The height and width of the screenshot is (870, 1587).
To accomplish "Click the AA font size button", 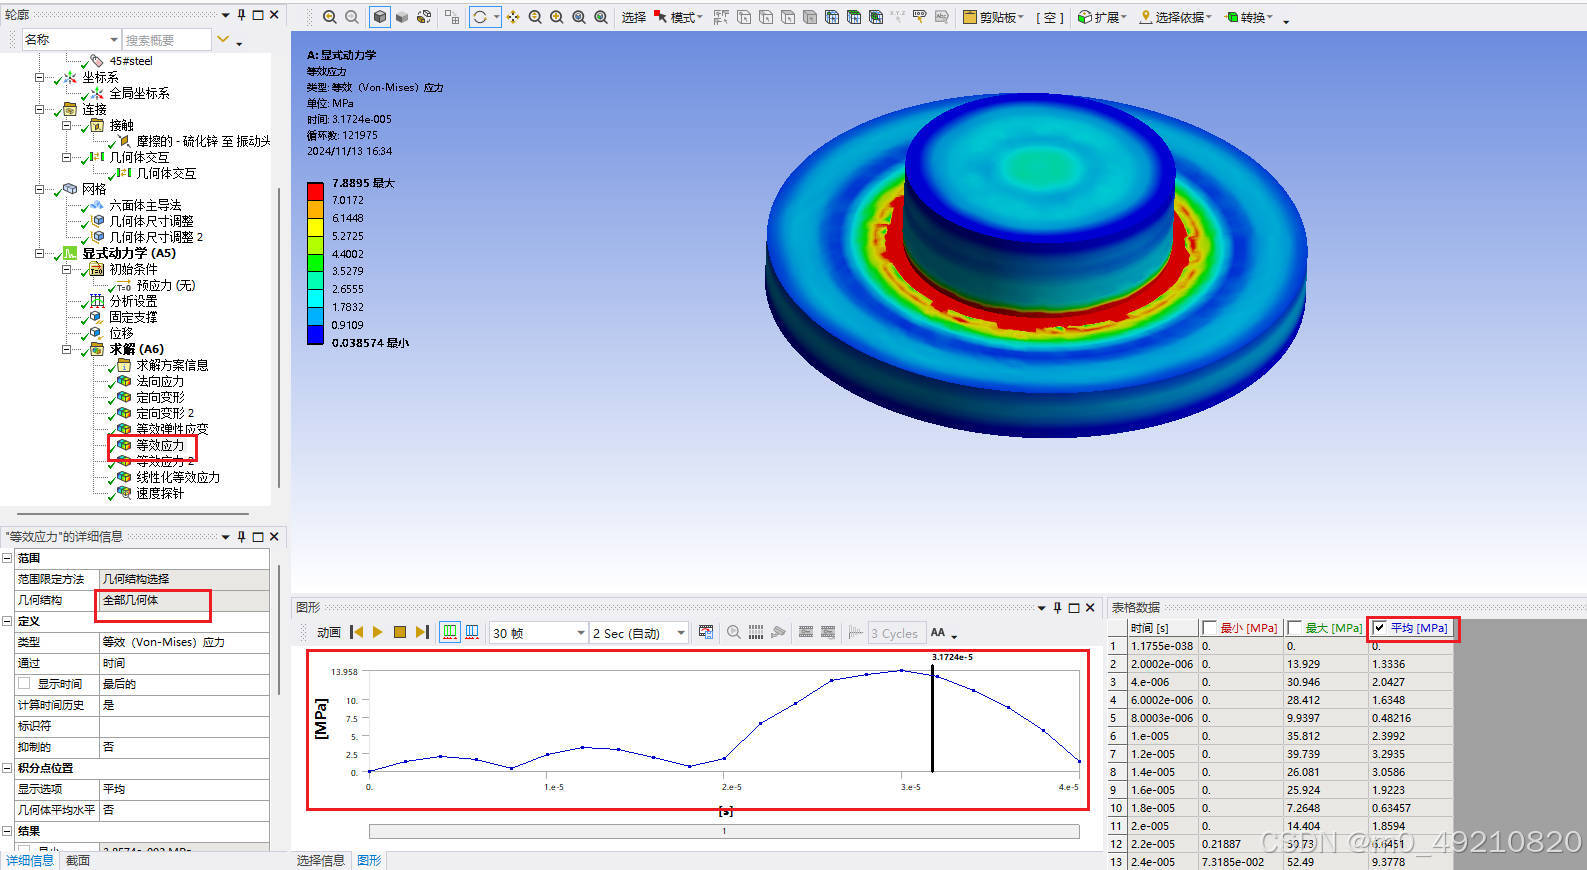I will pyautogui.click(x=938, y=632).
